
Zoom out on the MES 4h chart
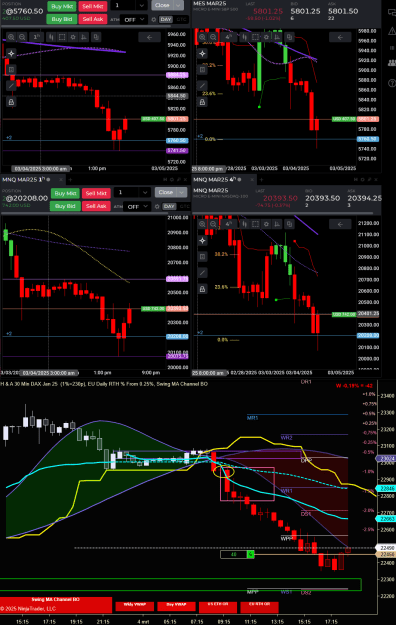pos(213,37)
